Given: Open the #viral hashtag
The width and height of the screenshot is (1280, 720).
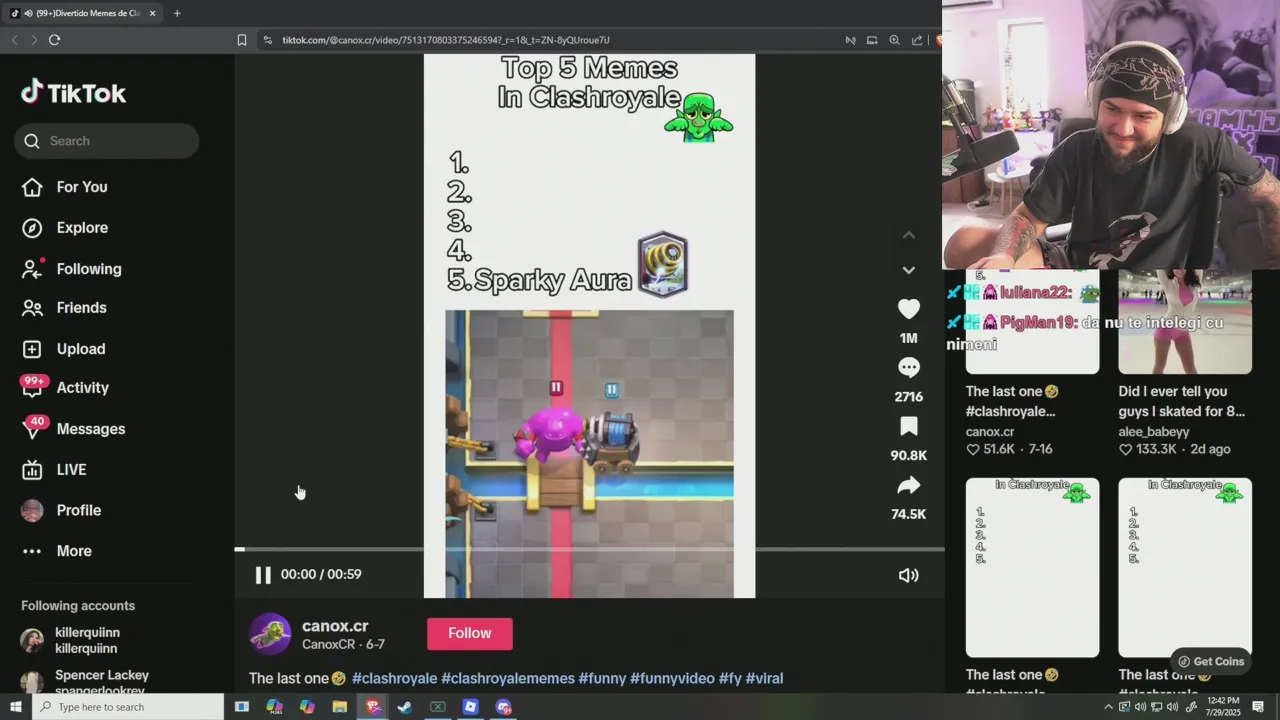Looking at the screenshot, I should click(x=764, y=678).
